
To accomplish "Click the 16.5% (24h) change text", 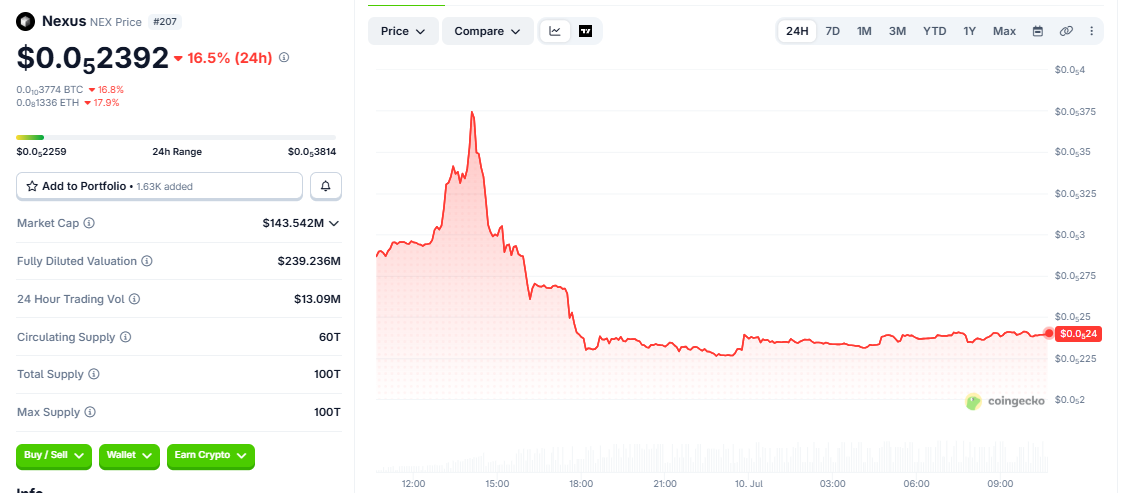I will 230,58.
